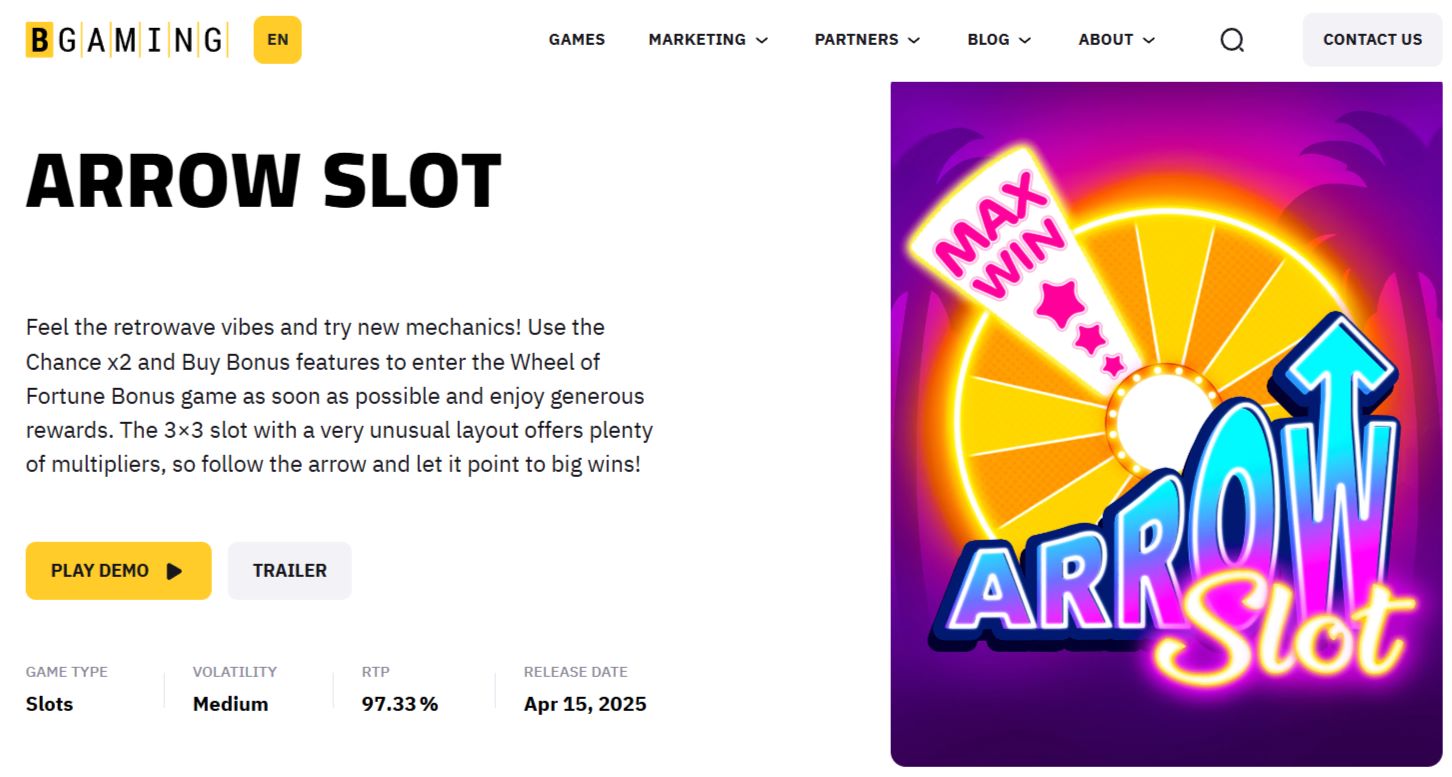Open the game Trailer
This screenshot has width=1452, height=777.
[289, 570]
